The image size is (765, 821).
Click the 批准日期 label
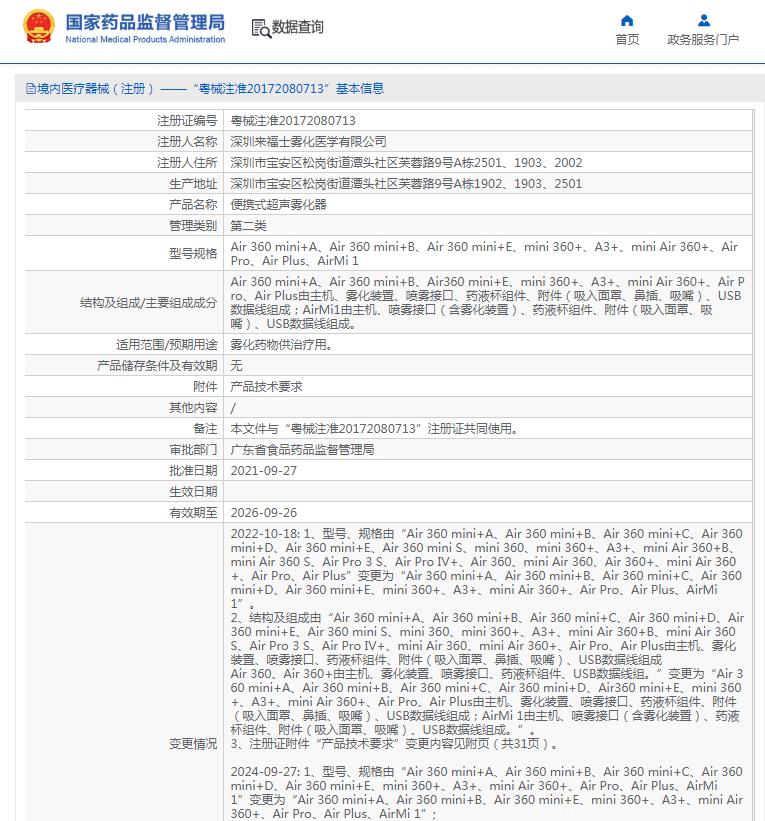coord(193,470)
